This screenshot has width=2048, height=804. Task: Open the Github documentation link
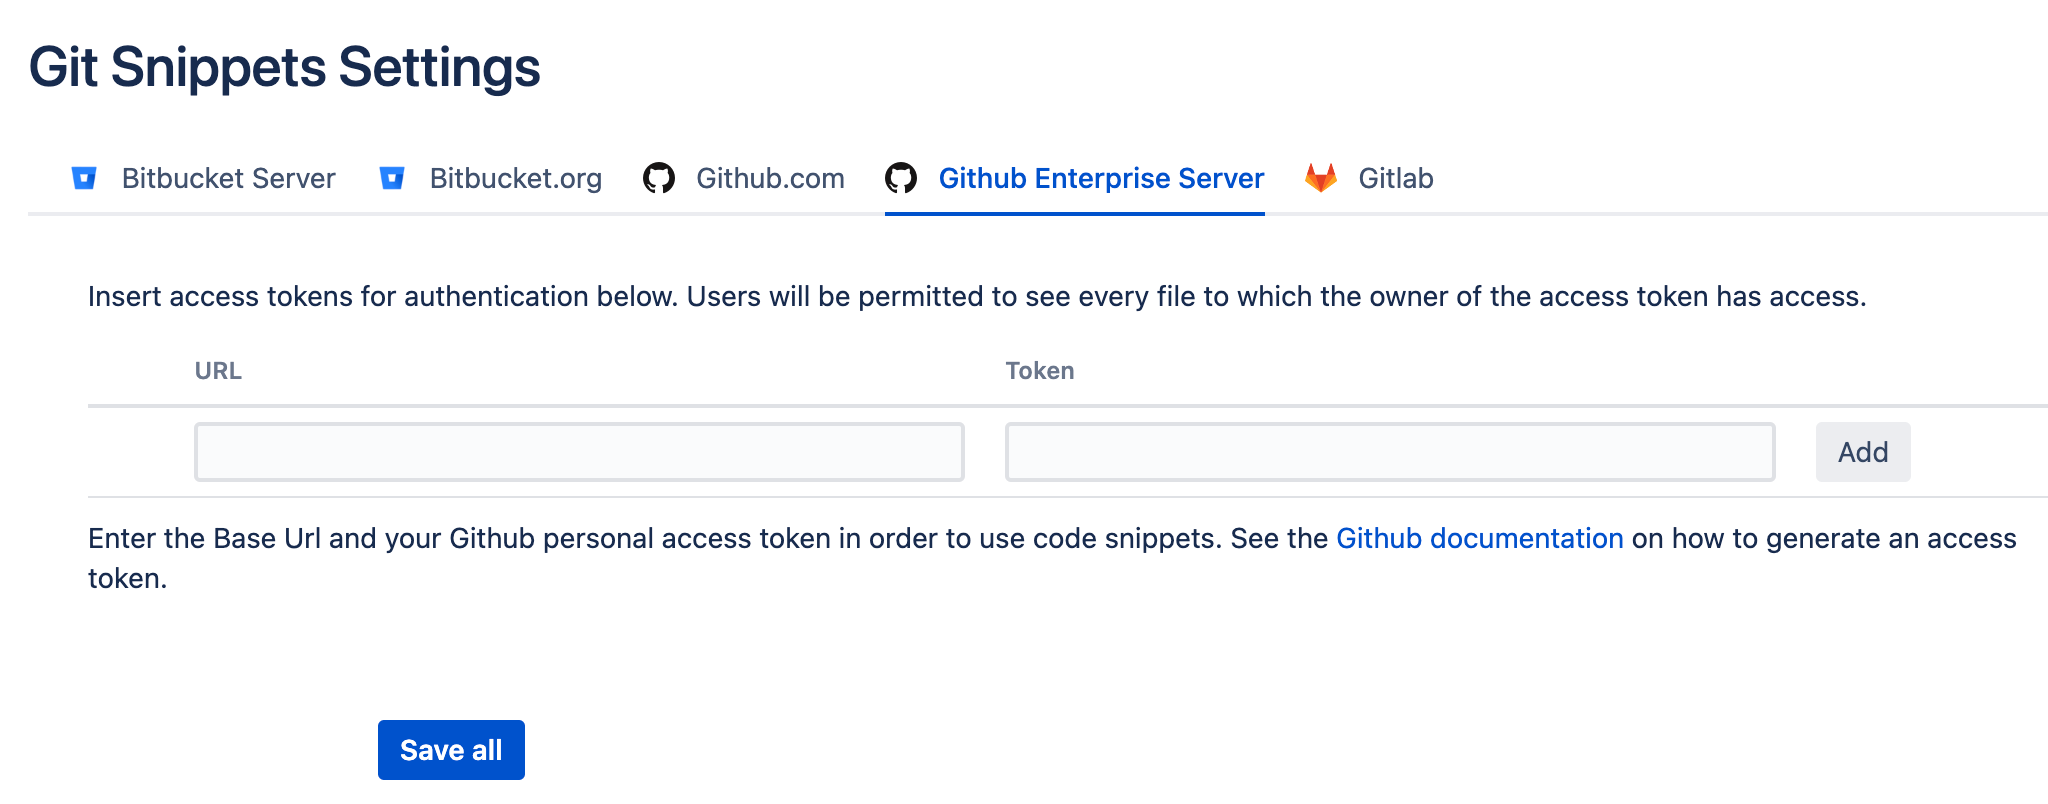pyautogui.click(x=1479, y=538)
